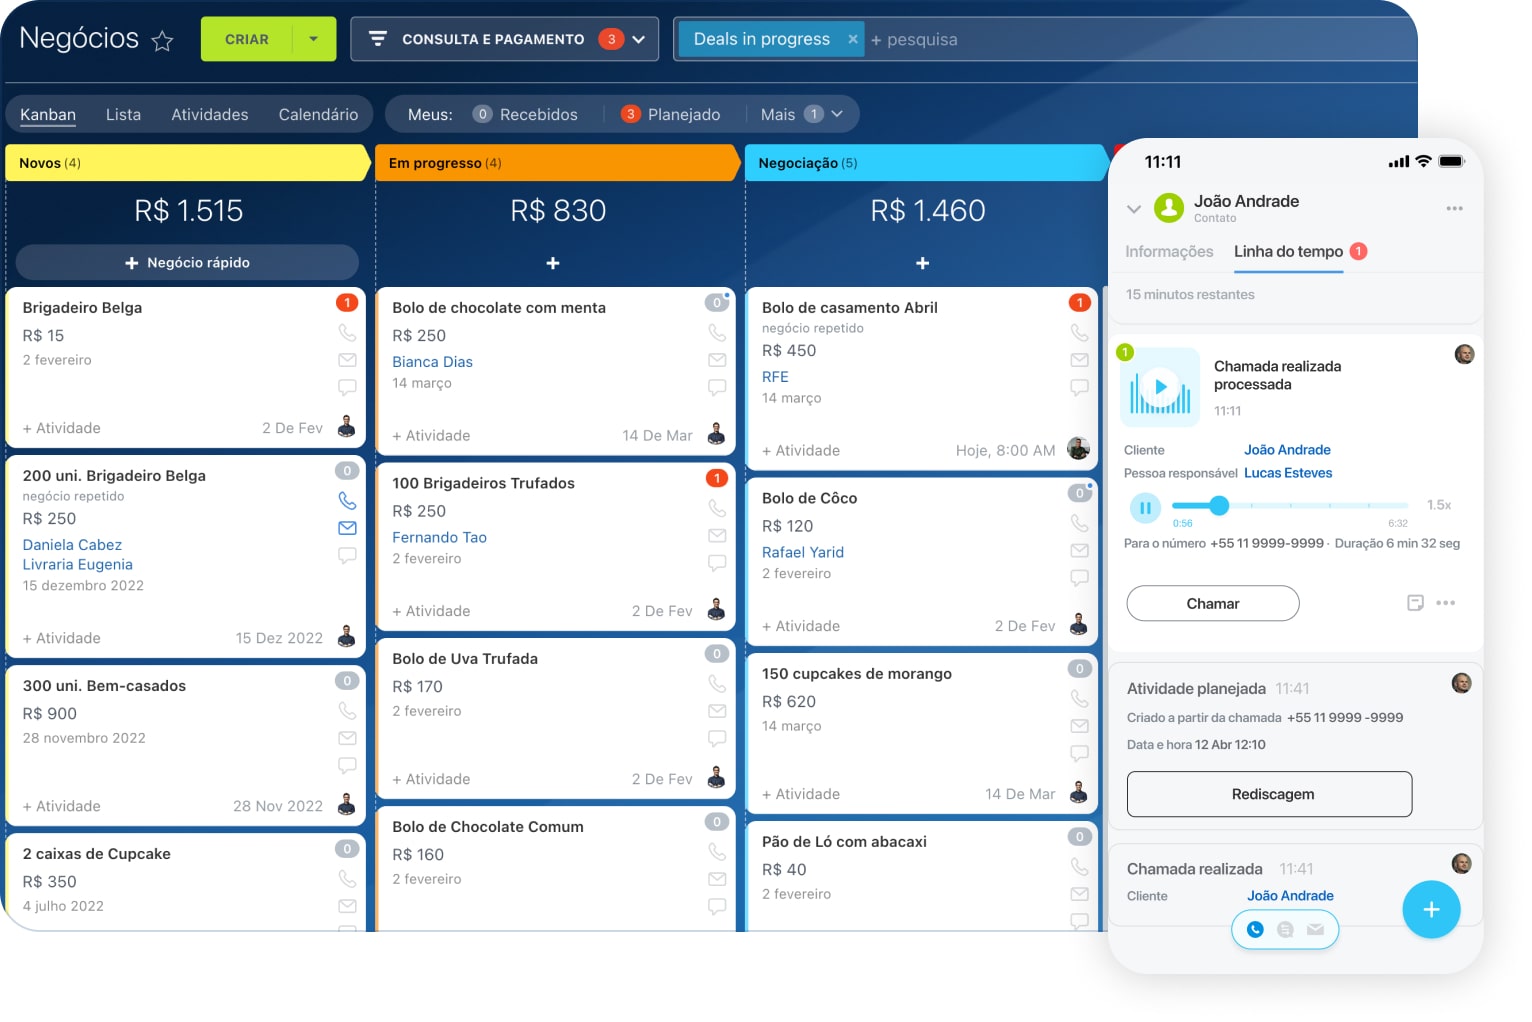
Task: Switch to the Lista view
Action: point(123,115)
